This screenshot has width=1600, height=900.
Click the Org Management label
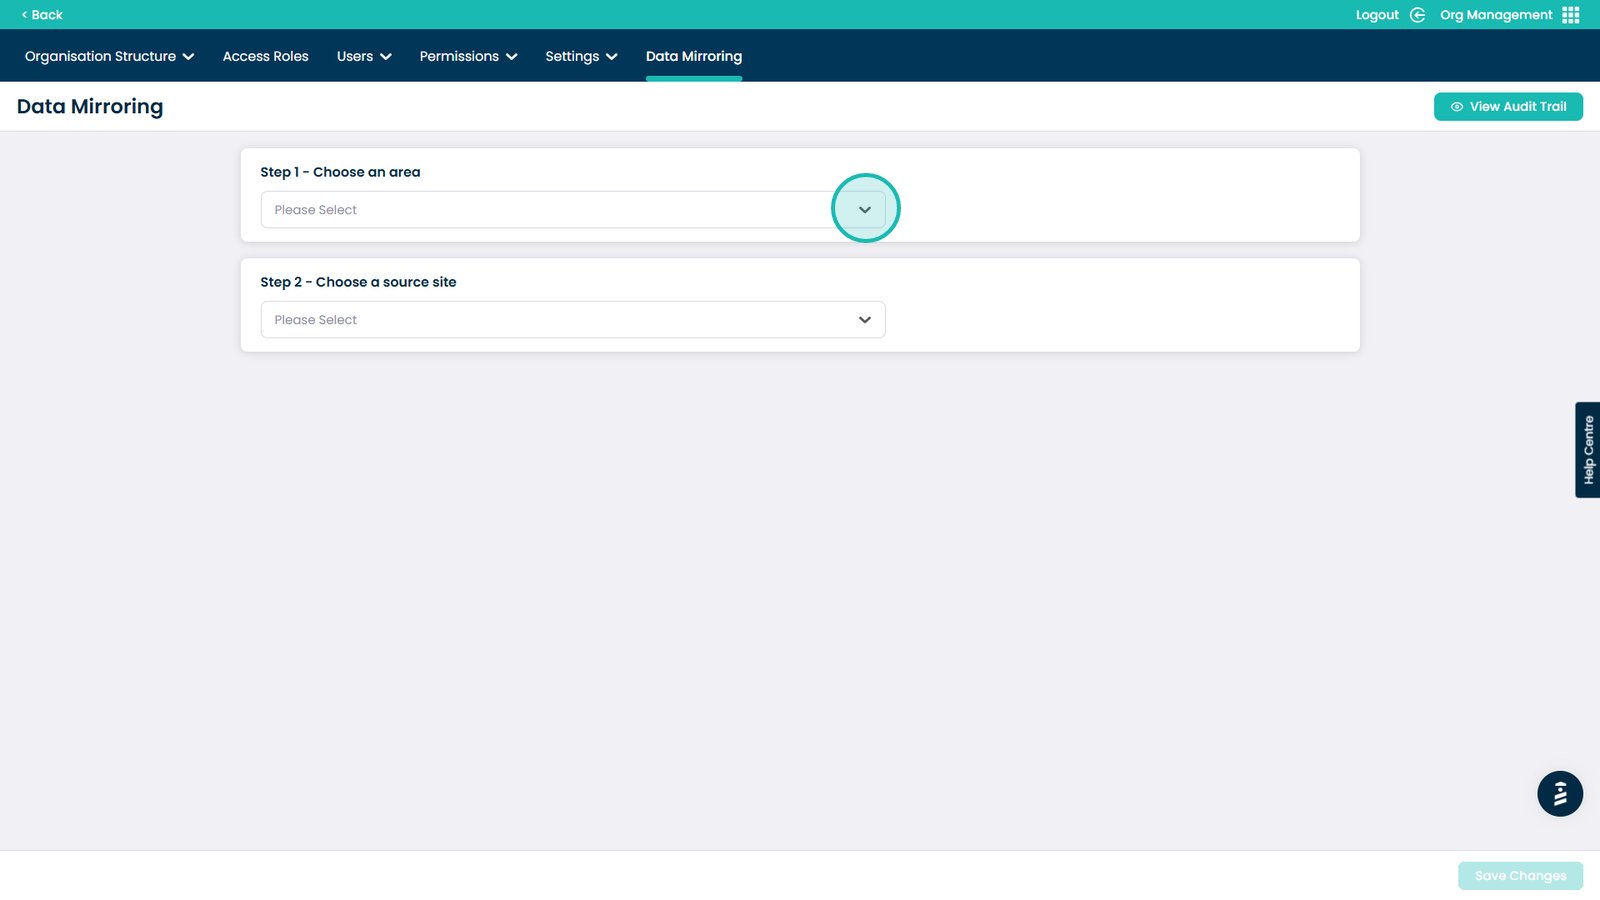[1495, 15]
